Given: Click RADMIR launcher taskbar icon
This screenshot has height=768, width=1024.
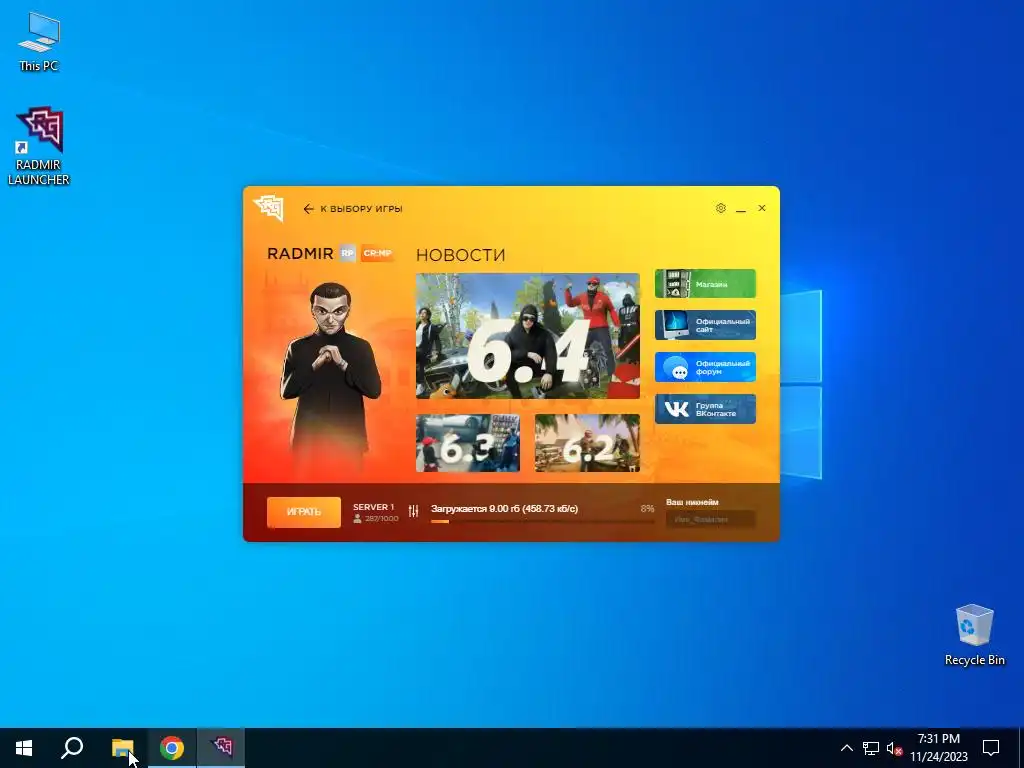Looking at the screenshot, I should 221,748.
